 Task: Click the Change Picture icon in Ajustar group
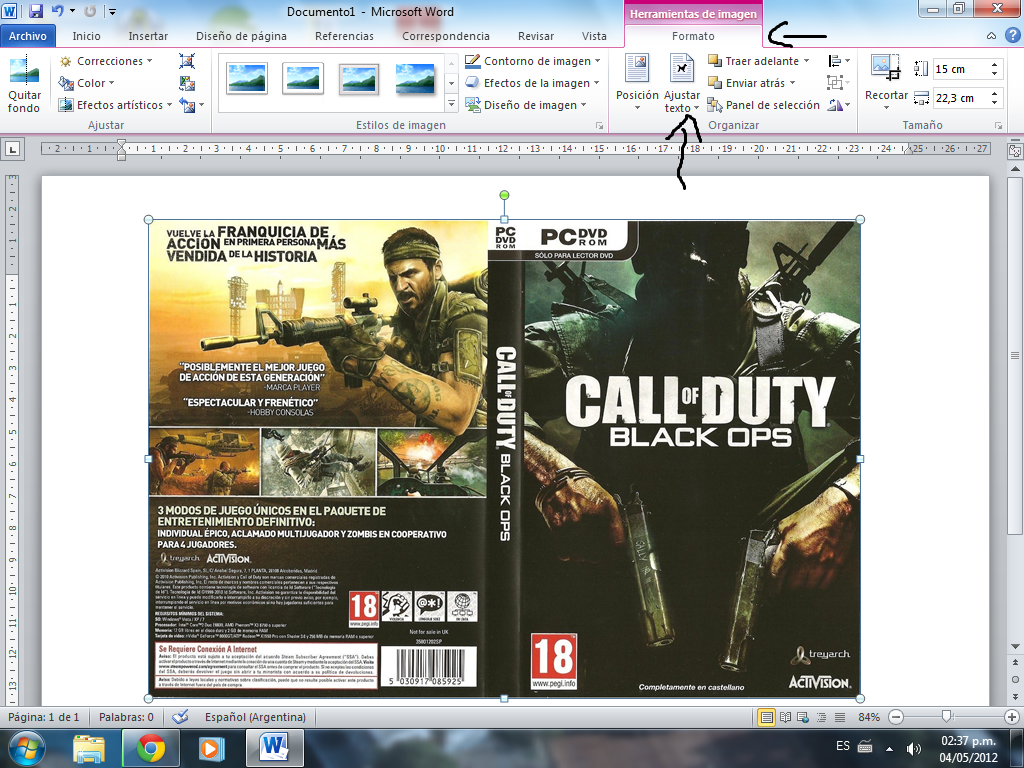tap(187, 84)
